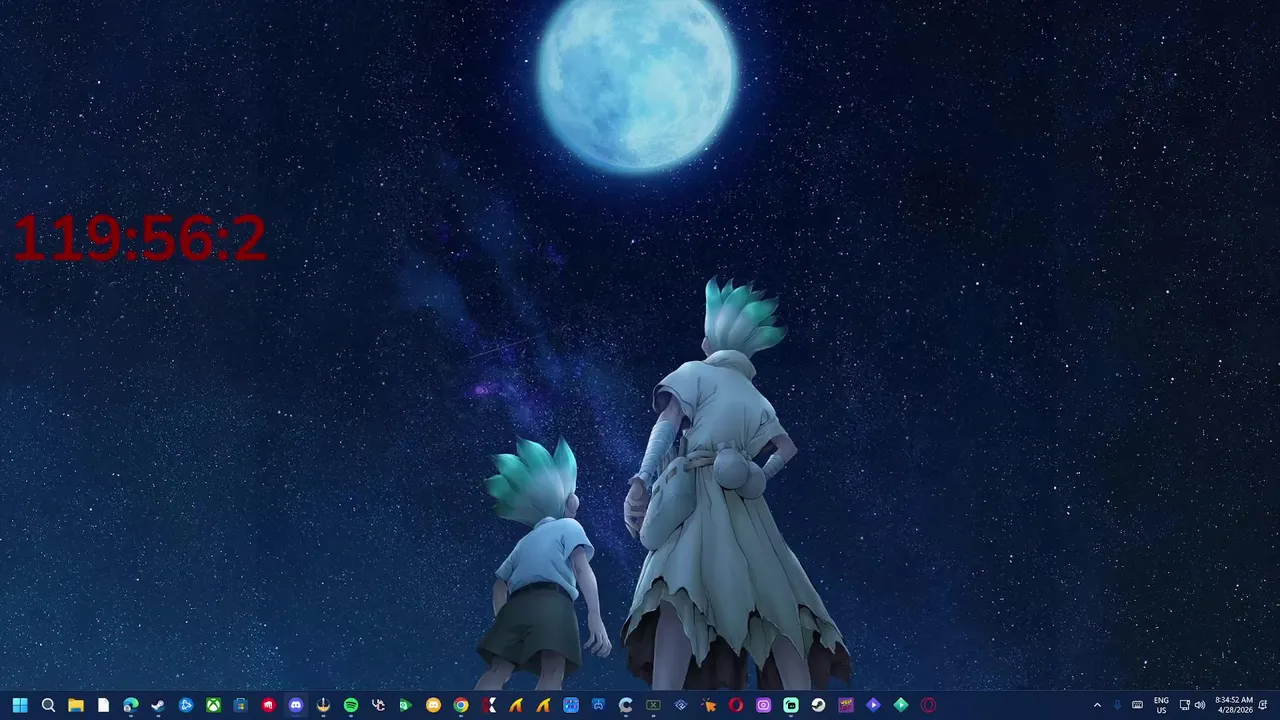Show hidden system tray icons
The height and width of the screenshot is (720, 1280).
(1097, 705)
